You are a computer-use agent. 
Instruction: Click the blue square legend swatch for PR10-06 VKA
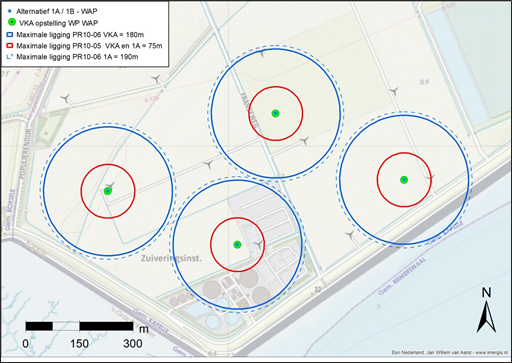pos(10,35)
